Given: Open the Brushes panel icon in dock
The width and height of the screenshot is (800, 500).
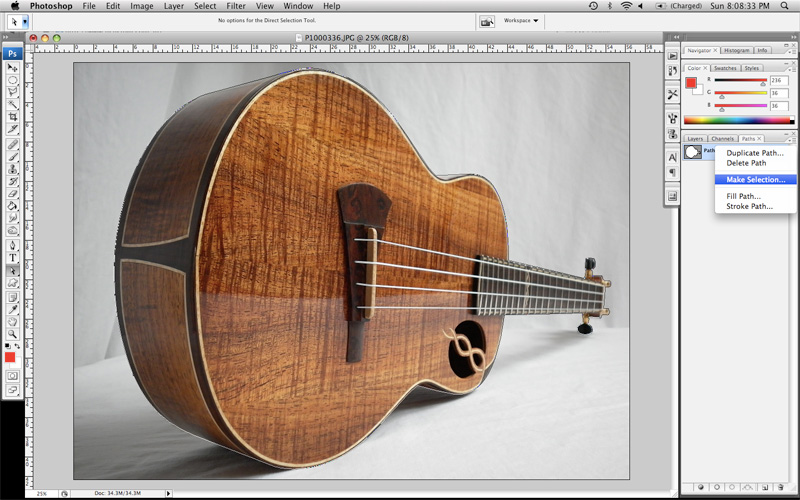Looking at the screenshot, I should [672, 119].
